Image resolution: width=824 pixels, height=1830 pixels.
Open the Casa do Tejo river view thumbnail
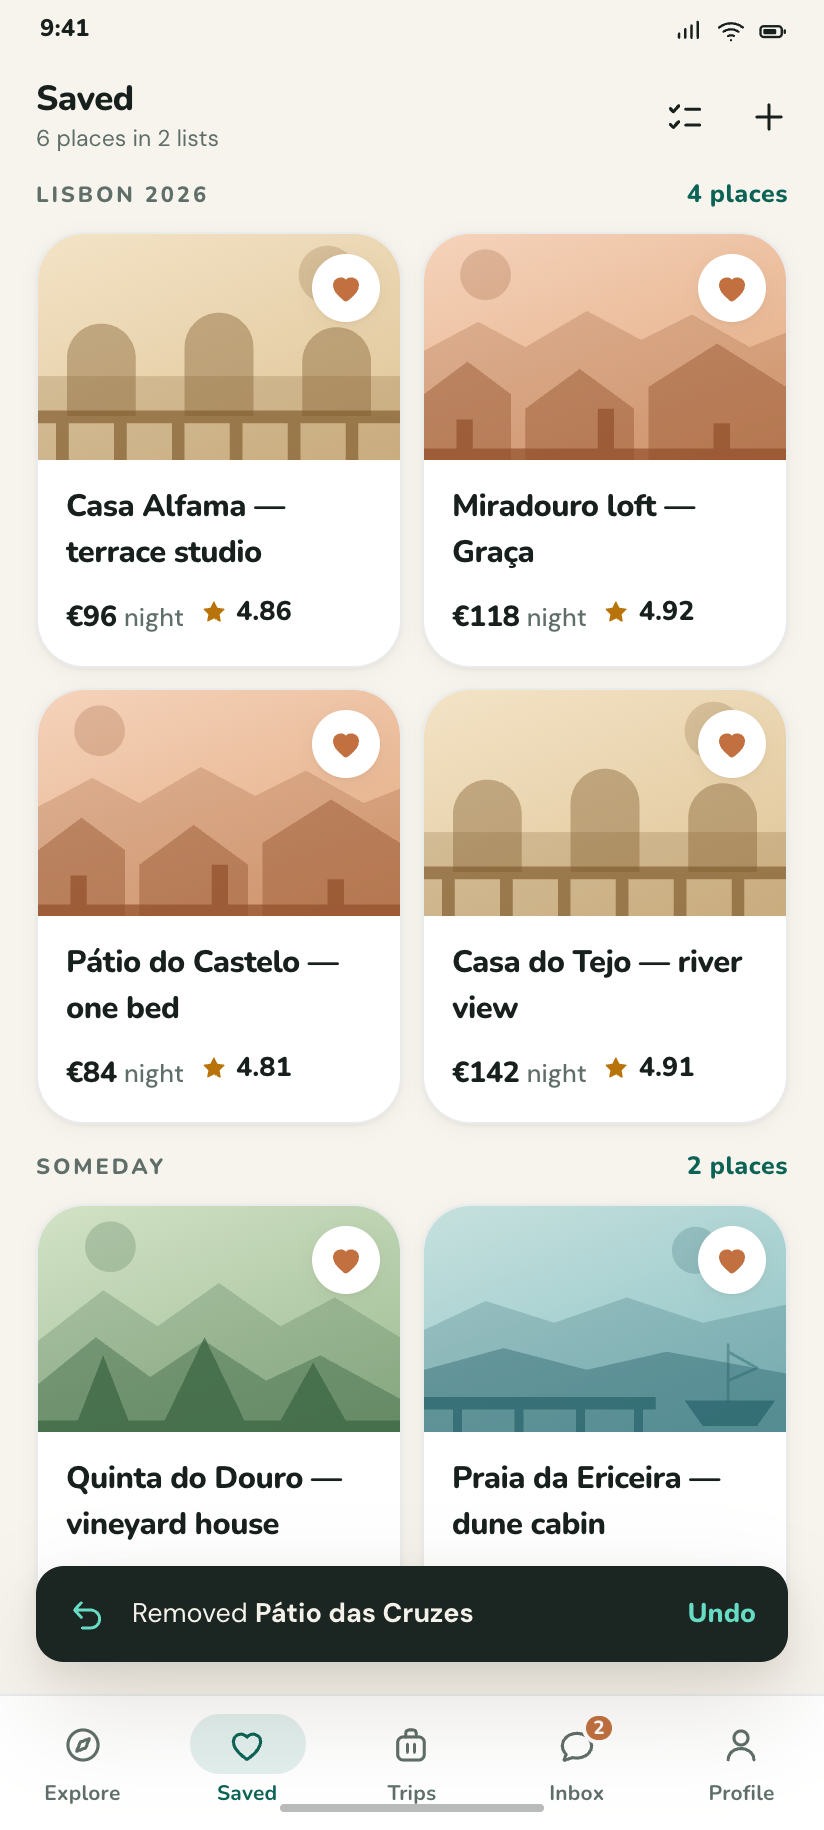(605, 803)
